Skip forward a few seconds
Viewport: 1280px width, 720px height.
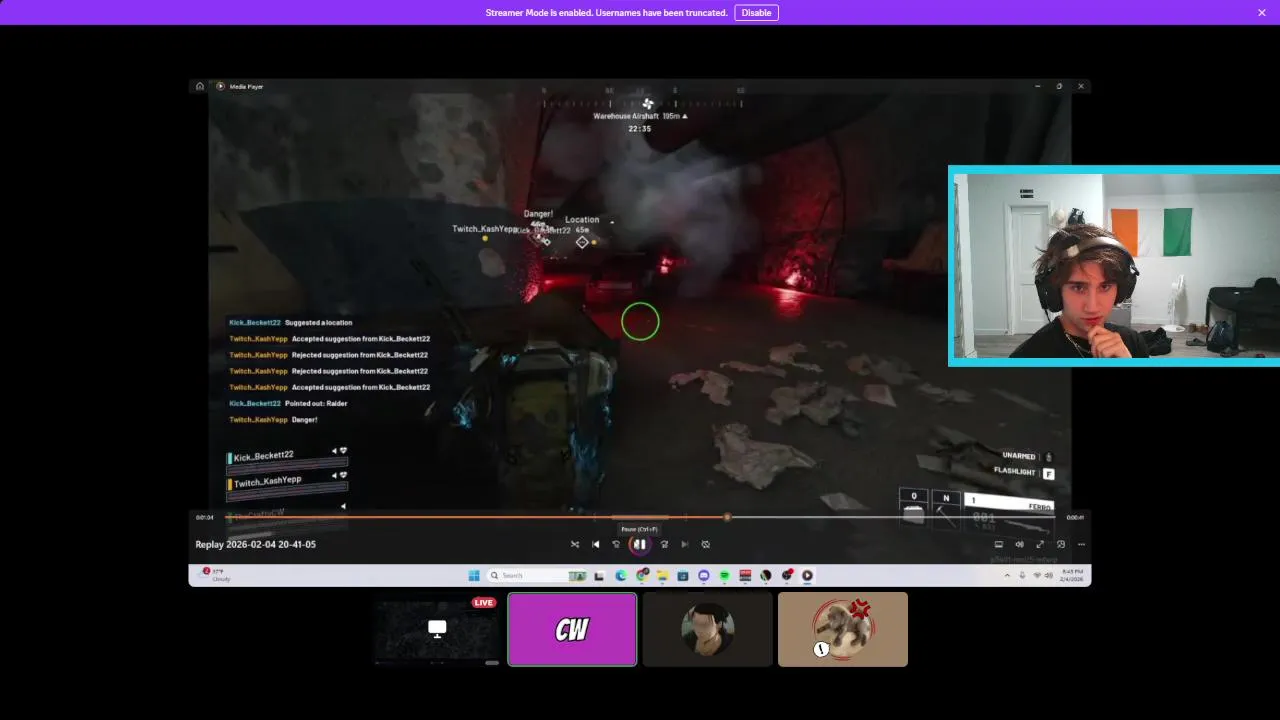pyautogui.click(x=664, y=544)
